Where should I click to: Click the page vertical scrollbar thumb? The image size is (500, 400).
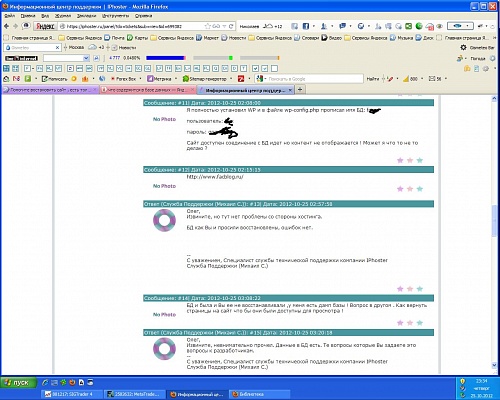click(x=494, y=221)
